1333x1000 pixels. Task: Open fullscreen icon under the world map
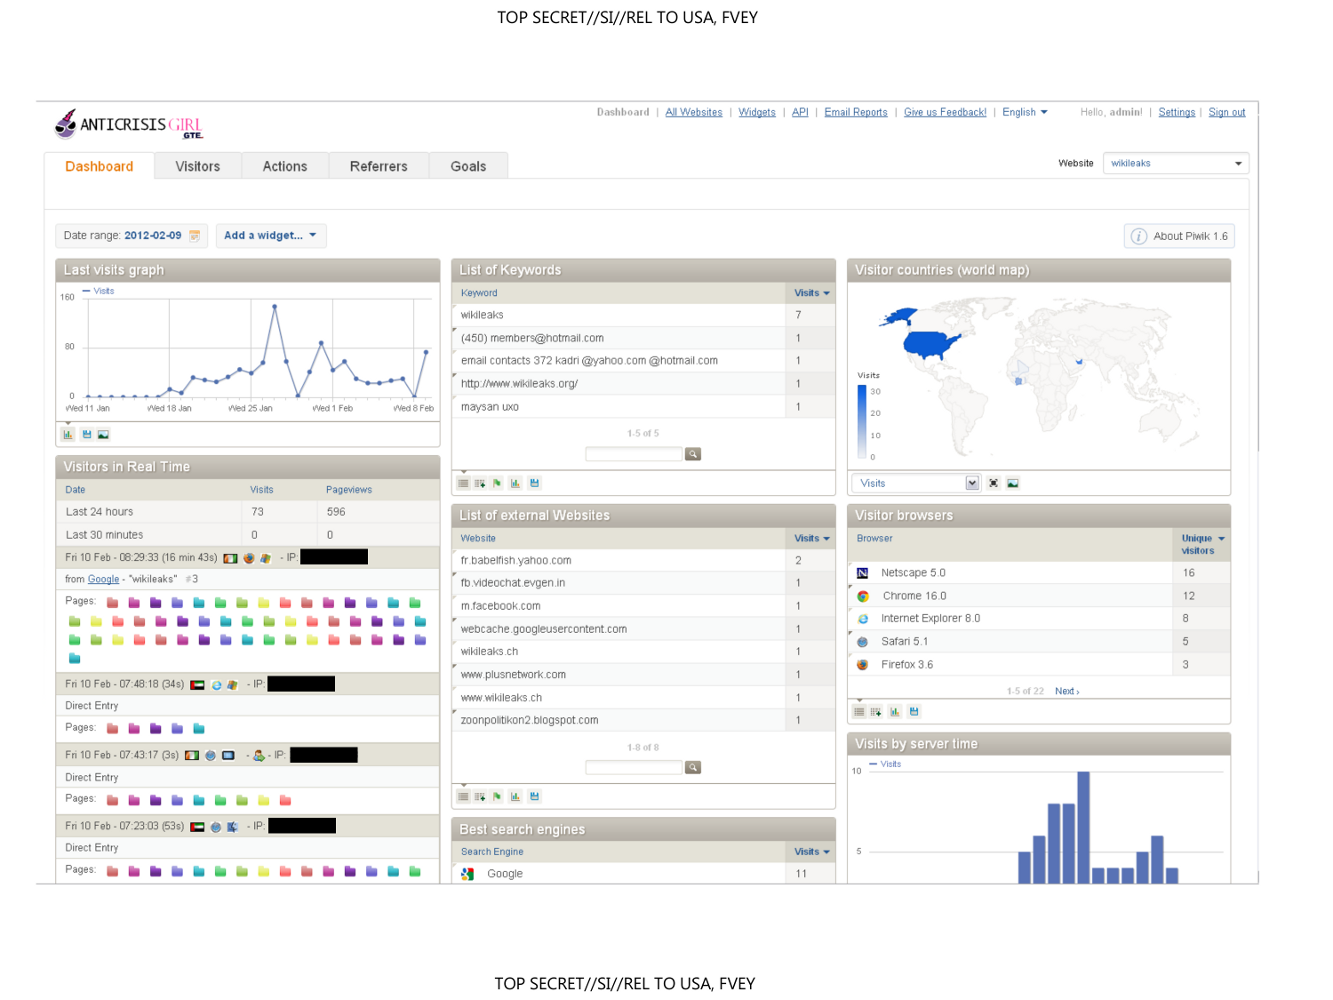[993, 483]
